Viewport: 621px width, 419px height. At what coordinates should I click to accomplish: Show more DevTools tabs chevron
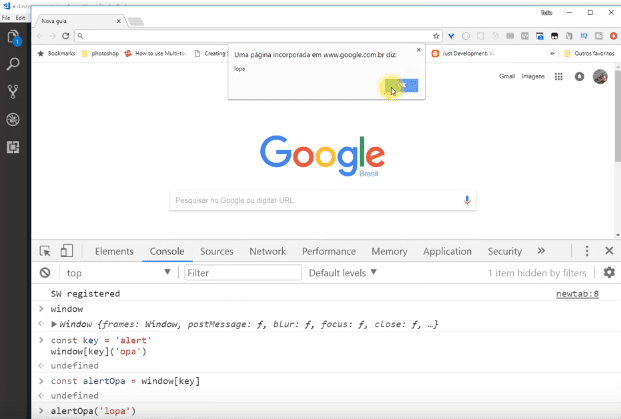click(x=541, y=252)
